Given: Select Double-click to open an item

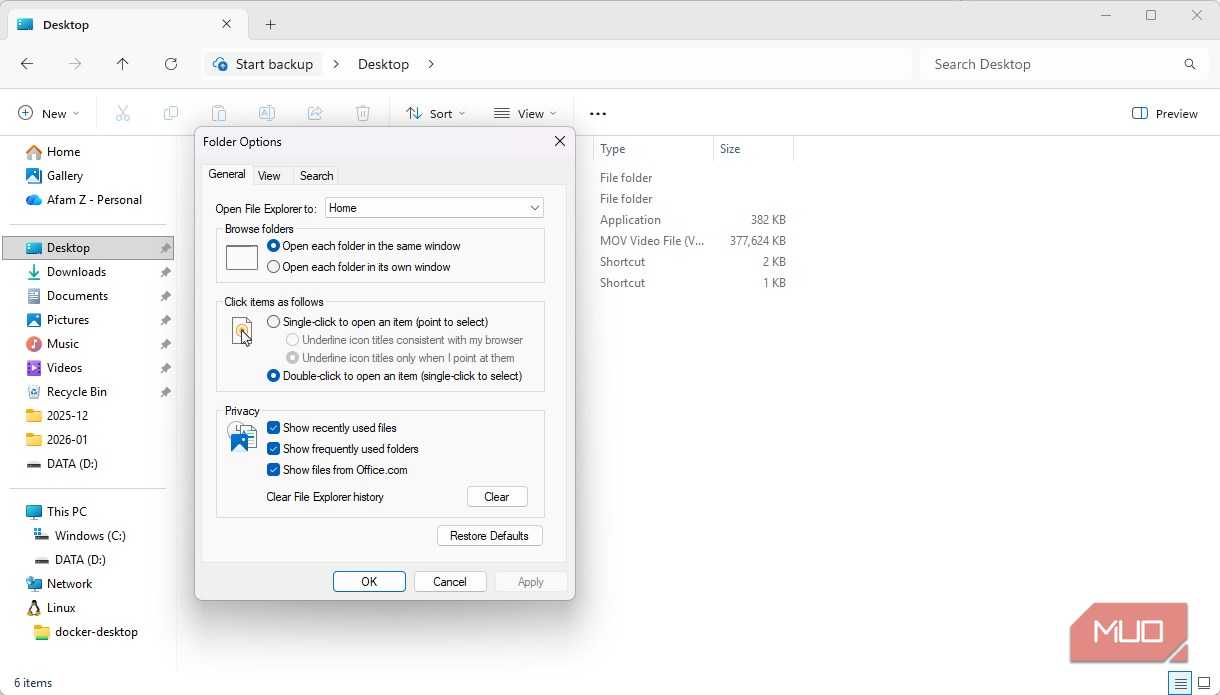Looking at the screenshot, I should pos(274,376).
